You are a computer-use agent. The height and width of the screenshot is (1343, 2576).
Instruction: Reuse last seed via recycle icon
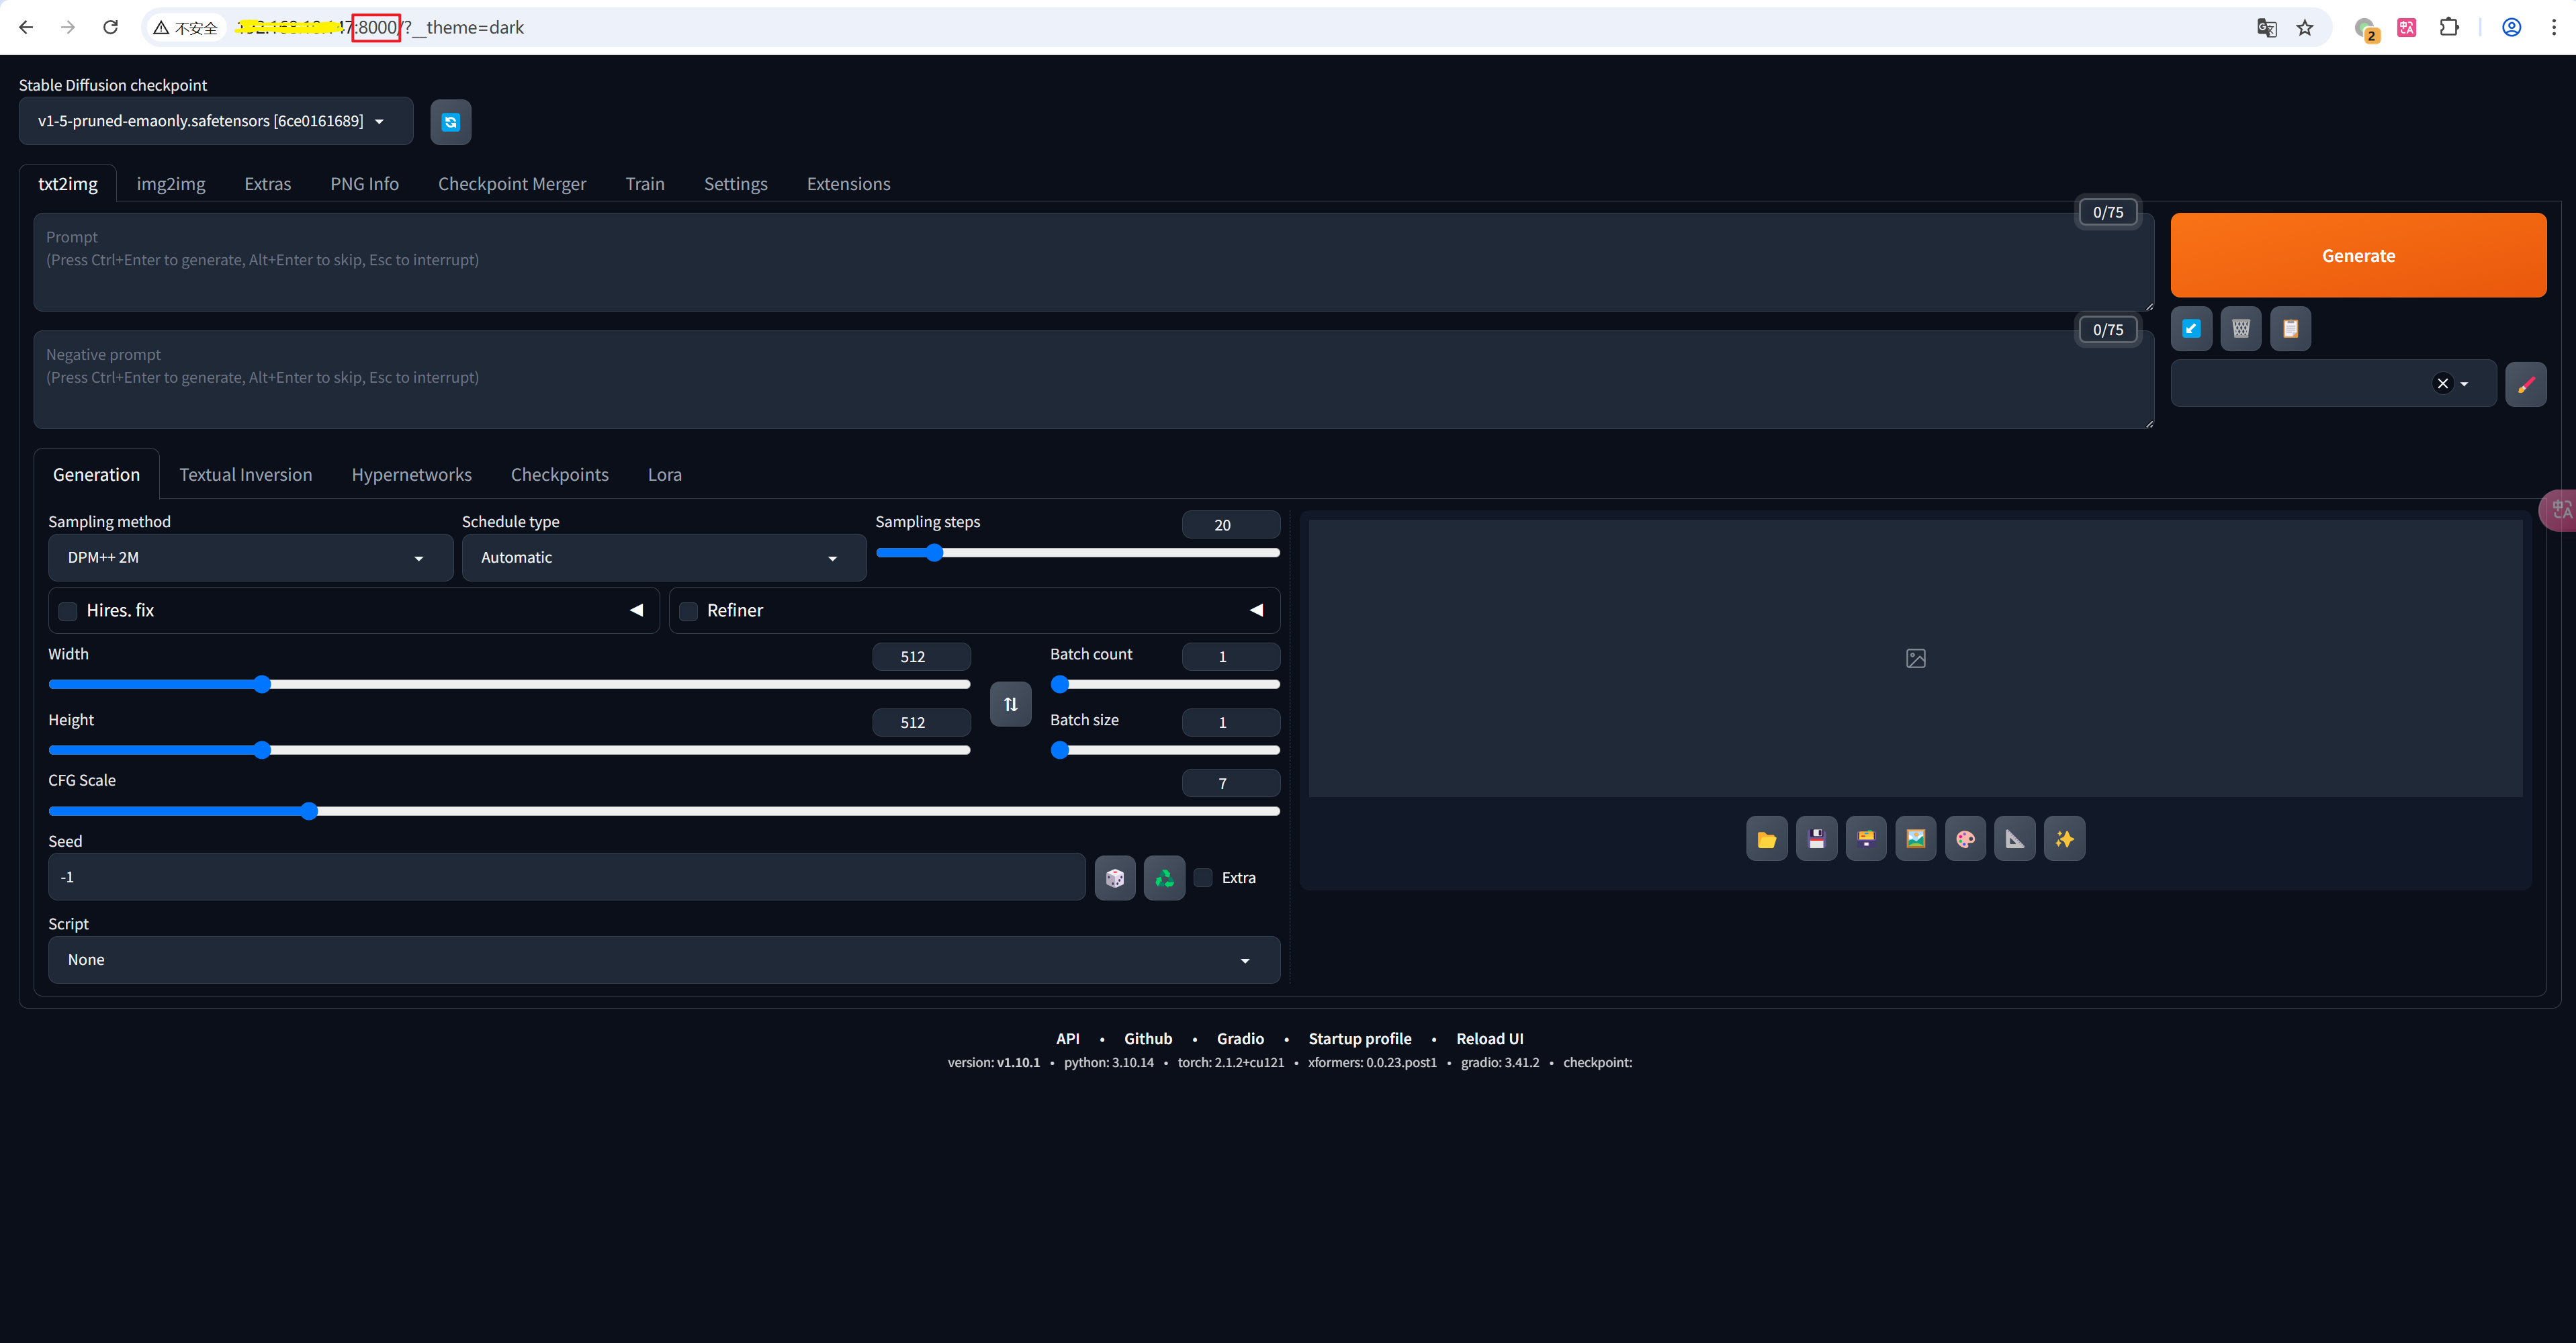(x=1164, y=877)
